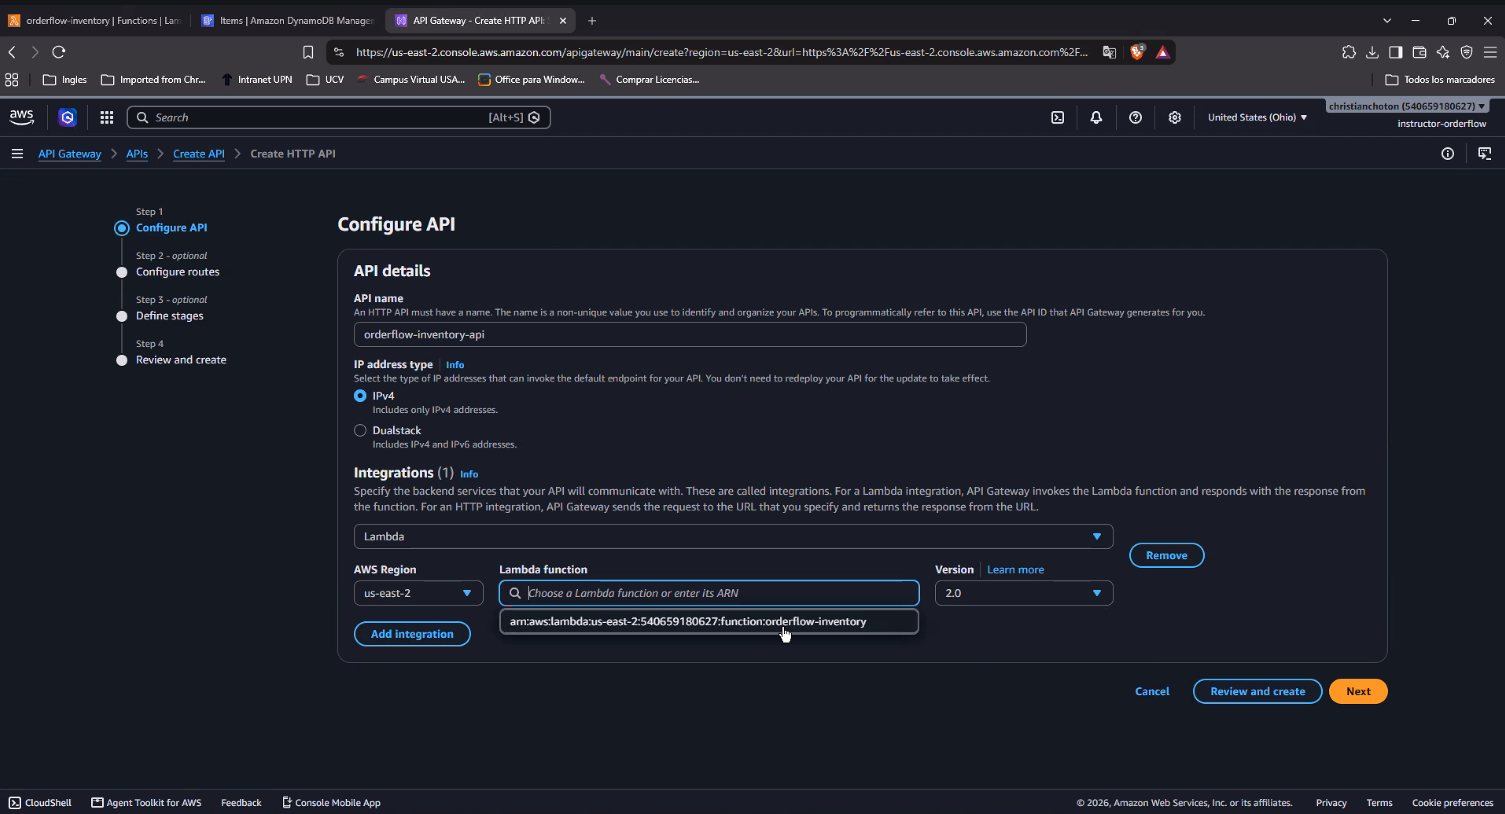The image size is (1505, 814).
Task: Click the Brave shields lion icon
Action: tap(1137, 52)
